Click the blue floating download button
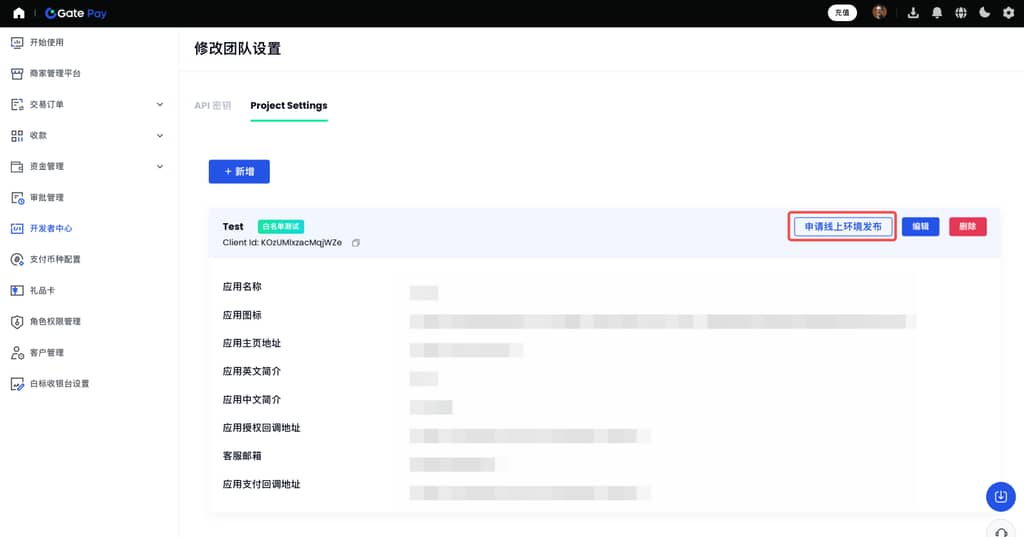The width and height of the screenshot is (1024, 537). (x=1000, y=496)
